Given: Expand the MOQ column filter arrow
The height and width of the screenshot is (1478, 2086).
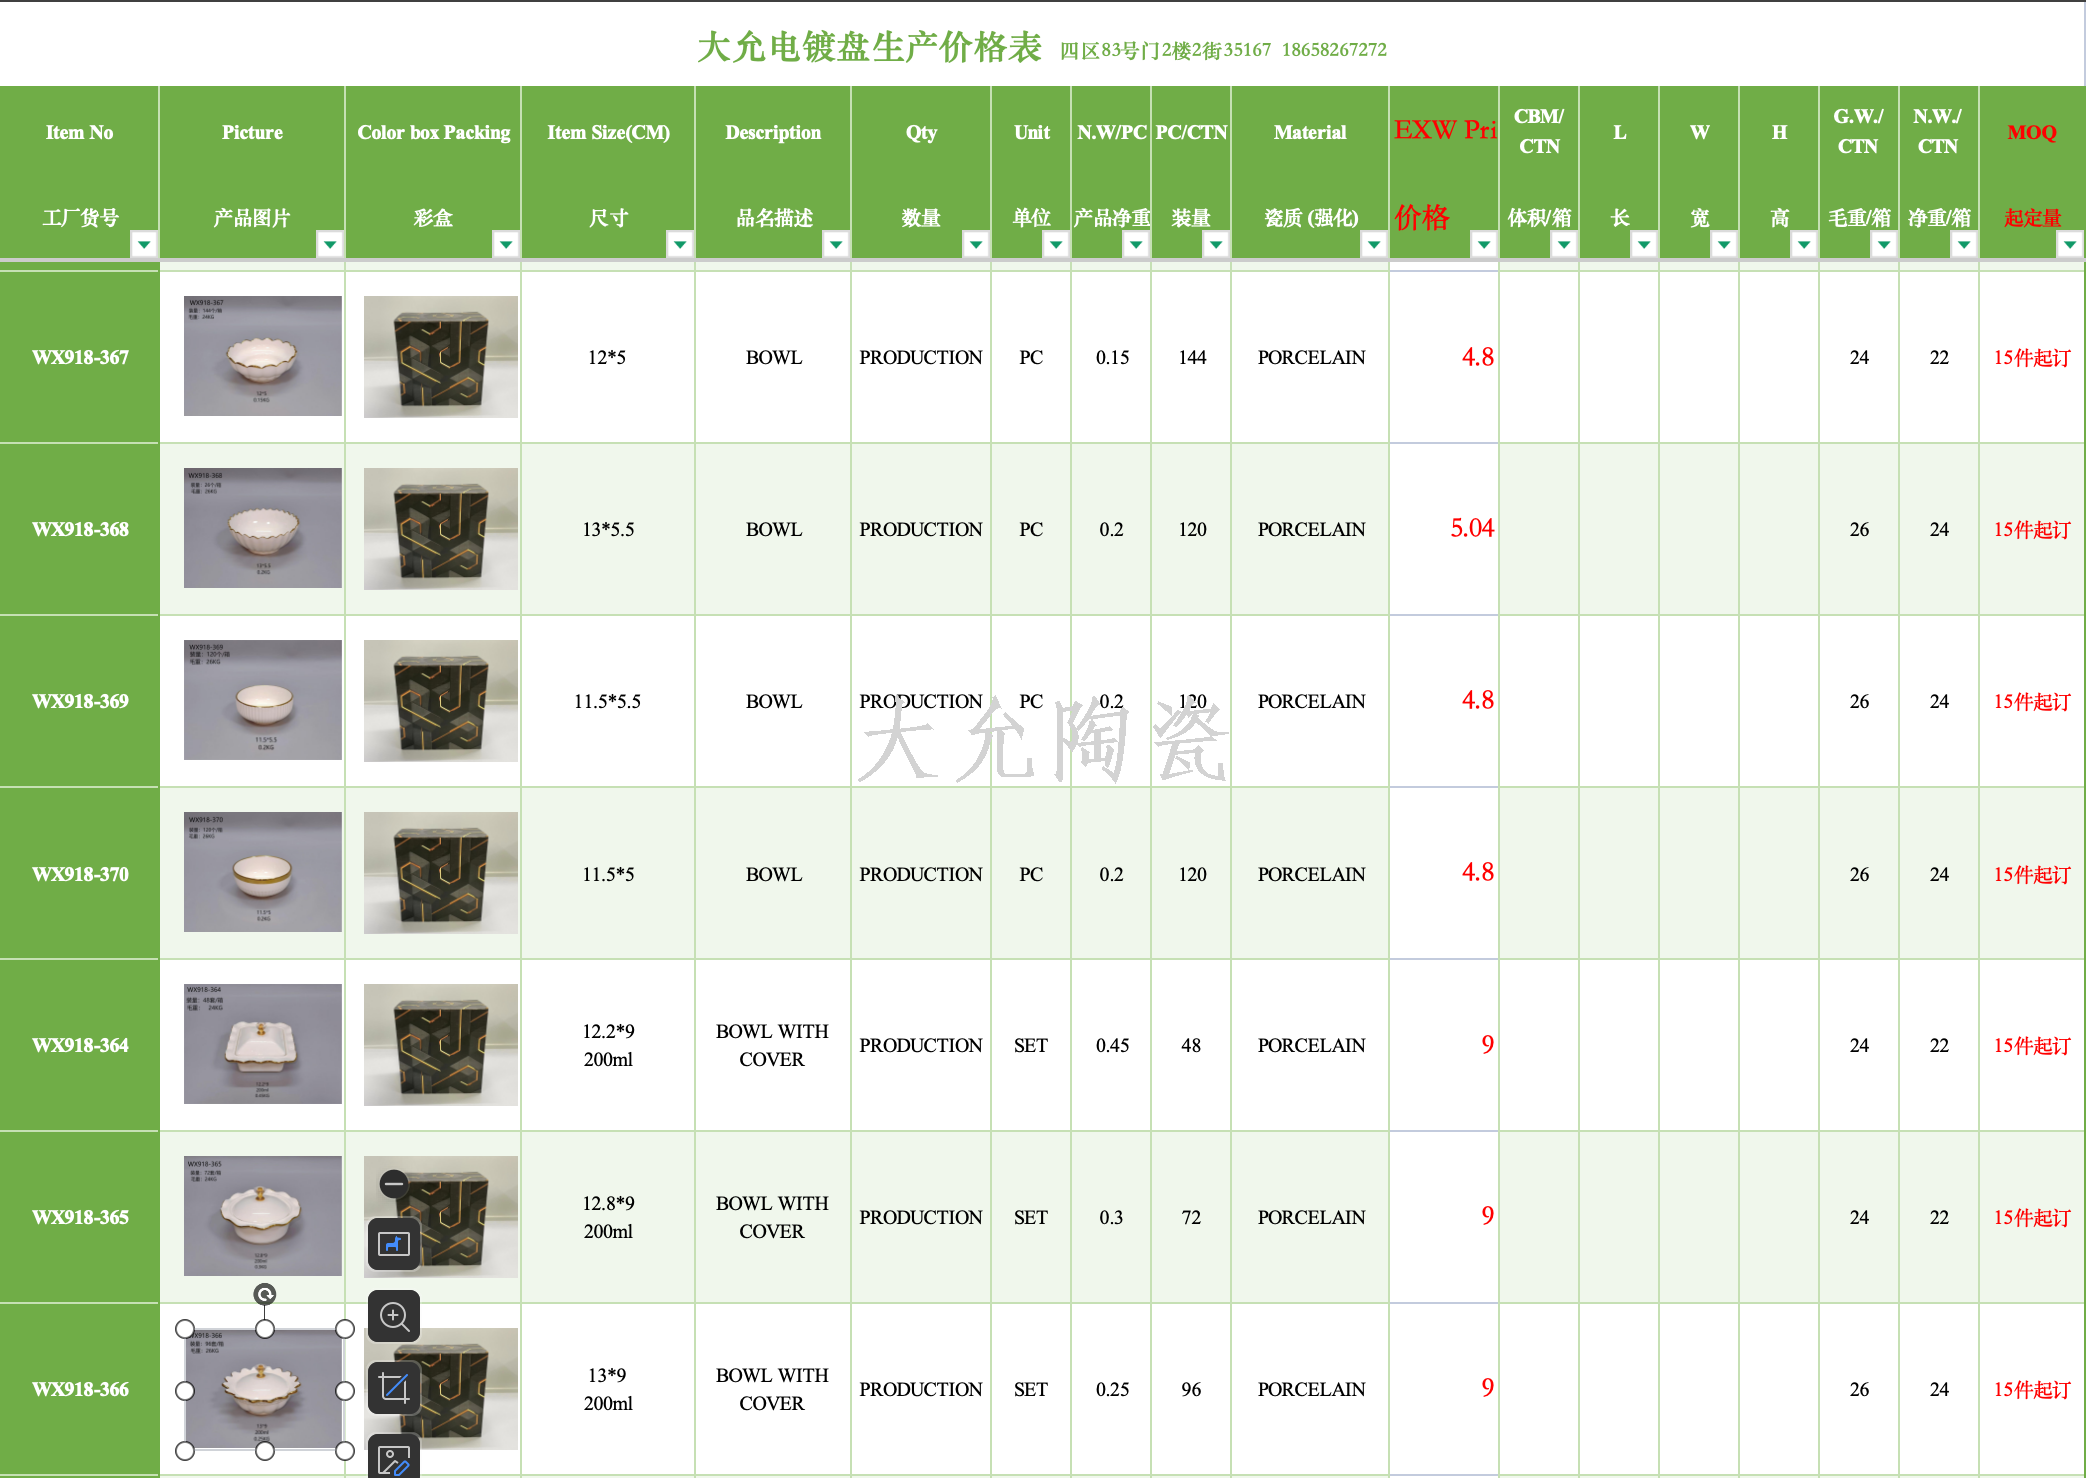Looking at the screenshot, I should coord(2069,244).
